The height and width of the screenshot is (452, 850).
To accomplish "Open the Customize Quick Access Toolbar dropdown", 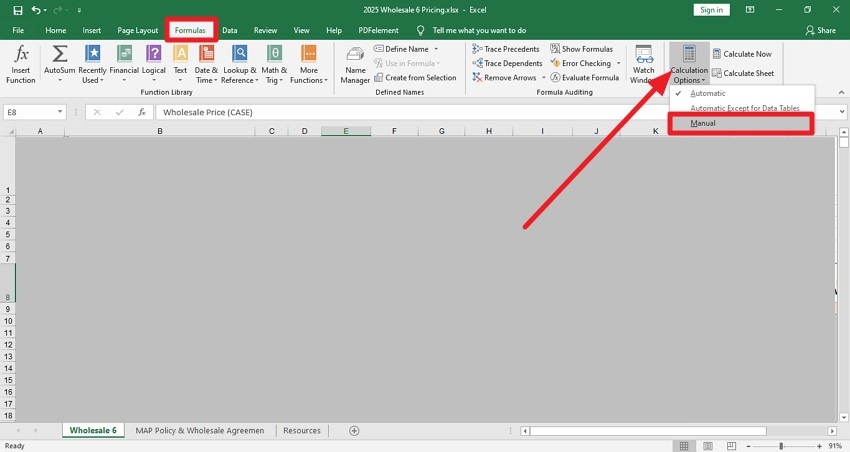I will 79,10.
